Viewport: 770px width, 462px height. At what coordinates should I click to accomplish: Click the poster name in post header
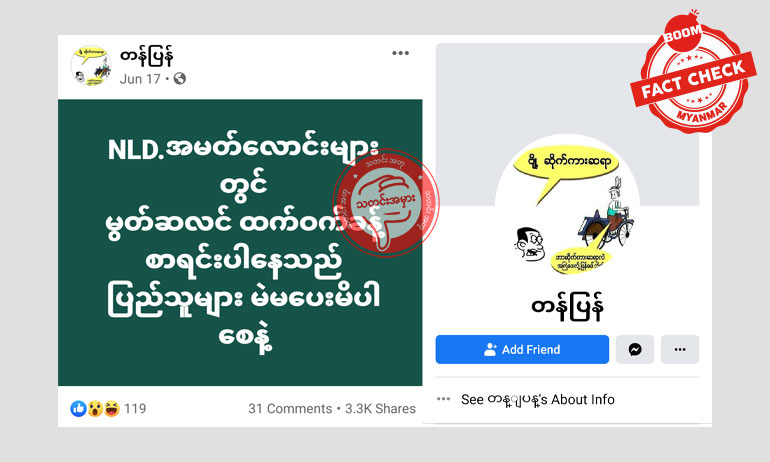click(147, 57)
